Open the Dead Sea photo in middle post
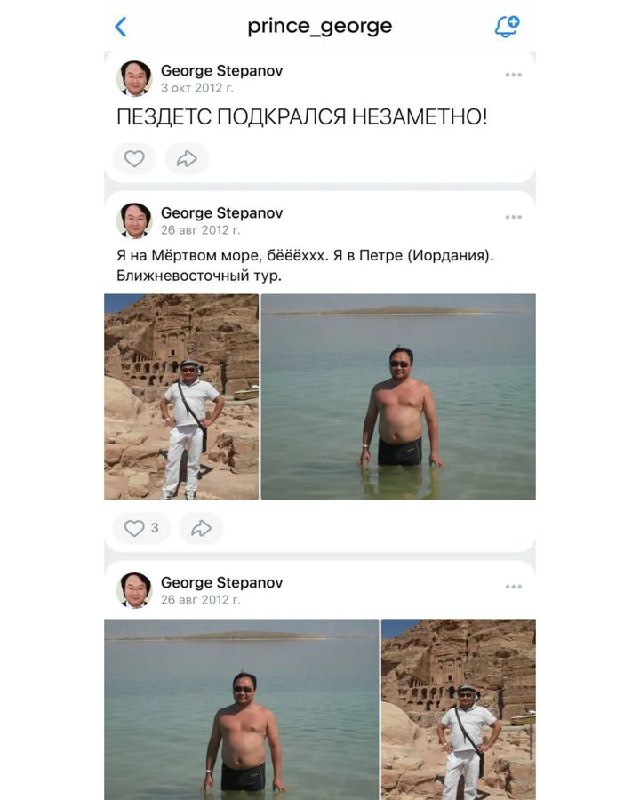 click(398, 396)
